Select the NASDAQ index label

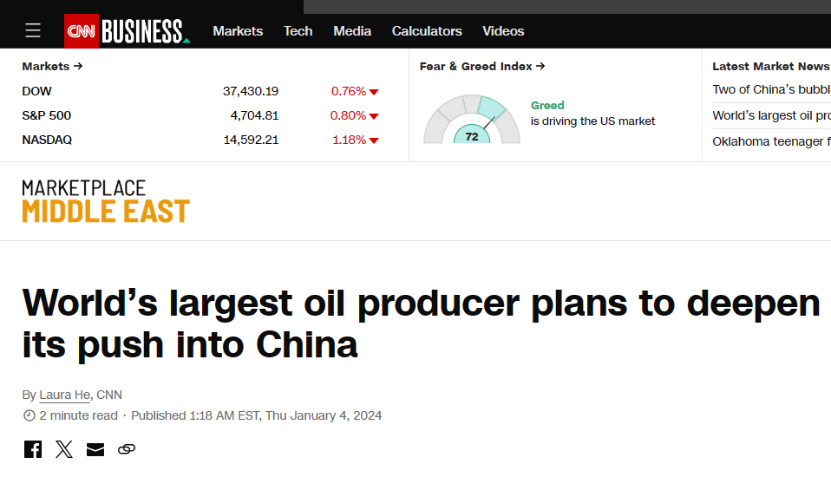(47, 140)
